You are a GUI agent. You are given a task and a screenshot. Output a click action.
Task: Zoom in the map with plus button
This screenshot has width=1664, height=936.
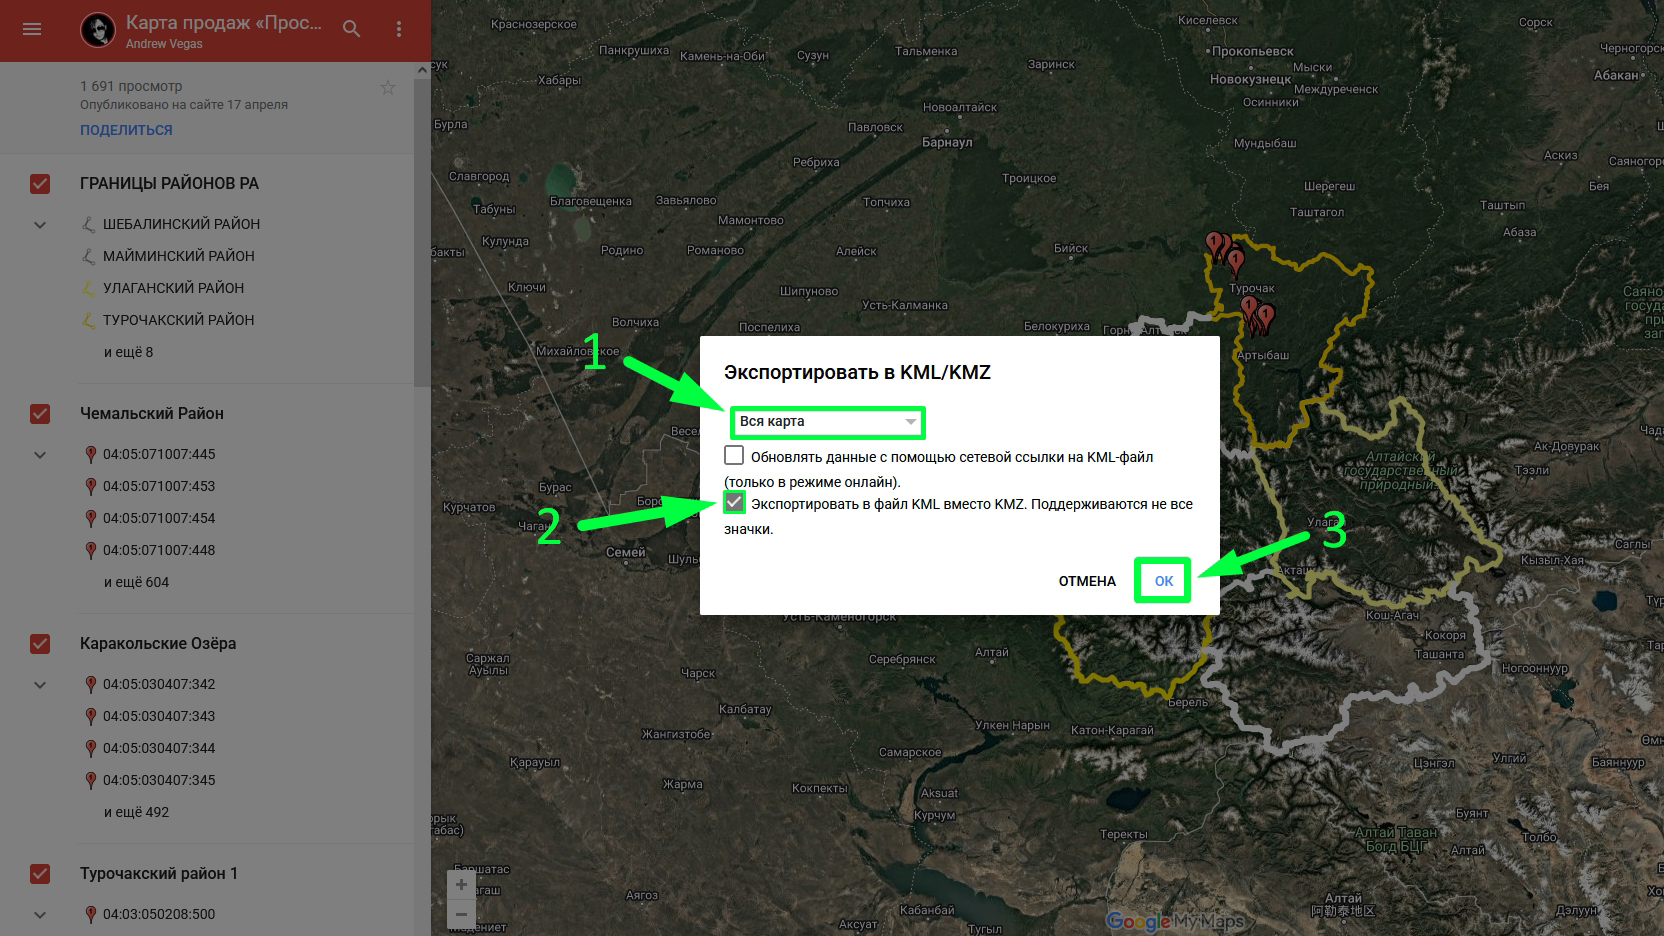click(461, 884)
